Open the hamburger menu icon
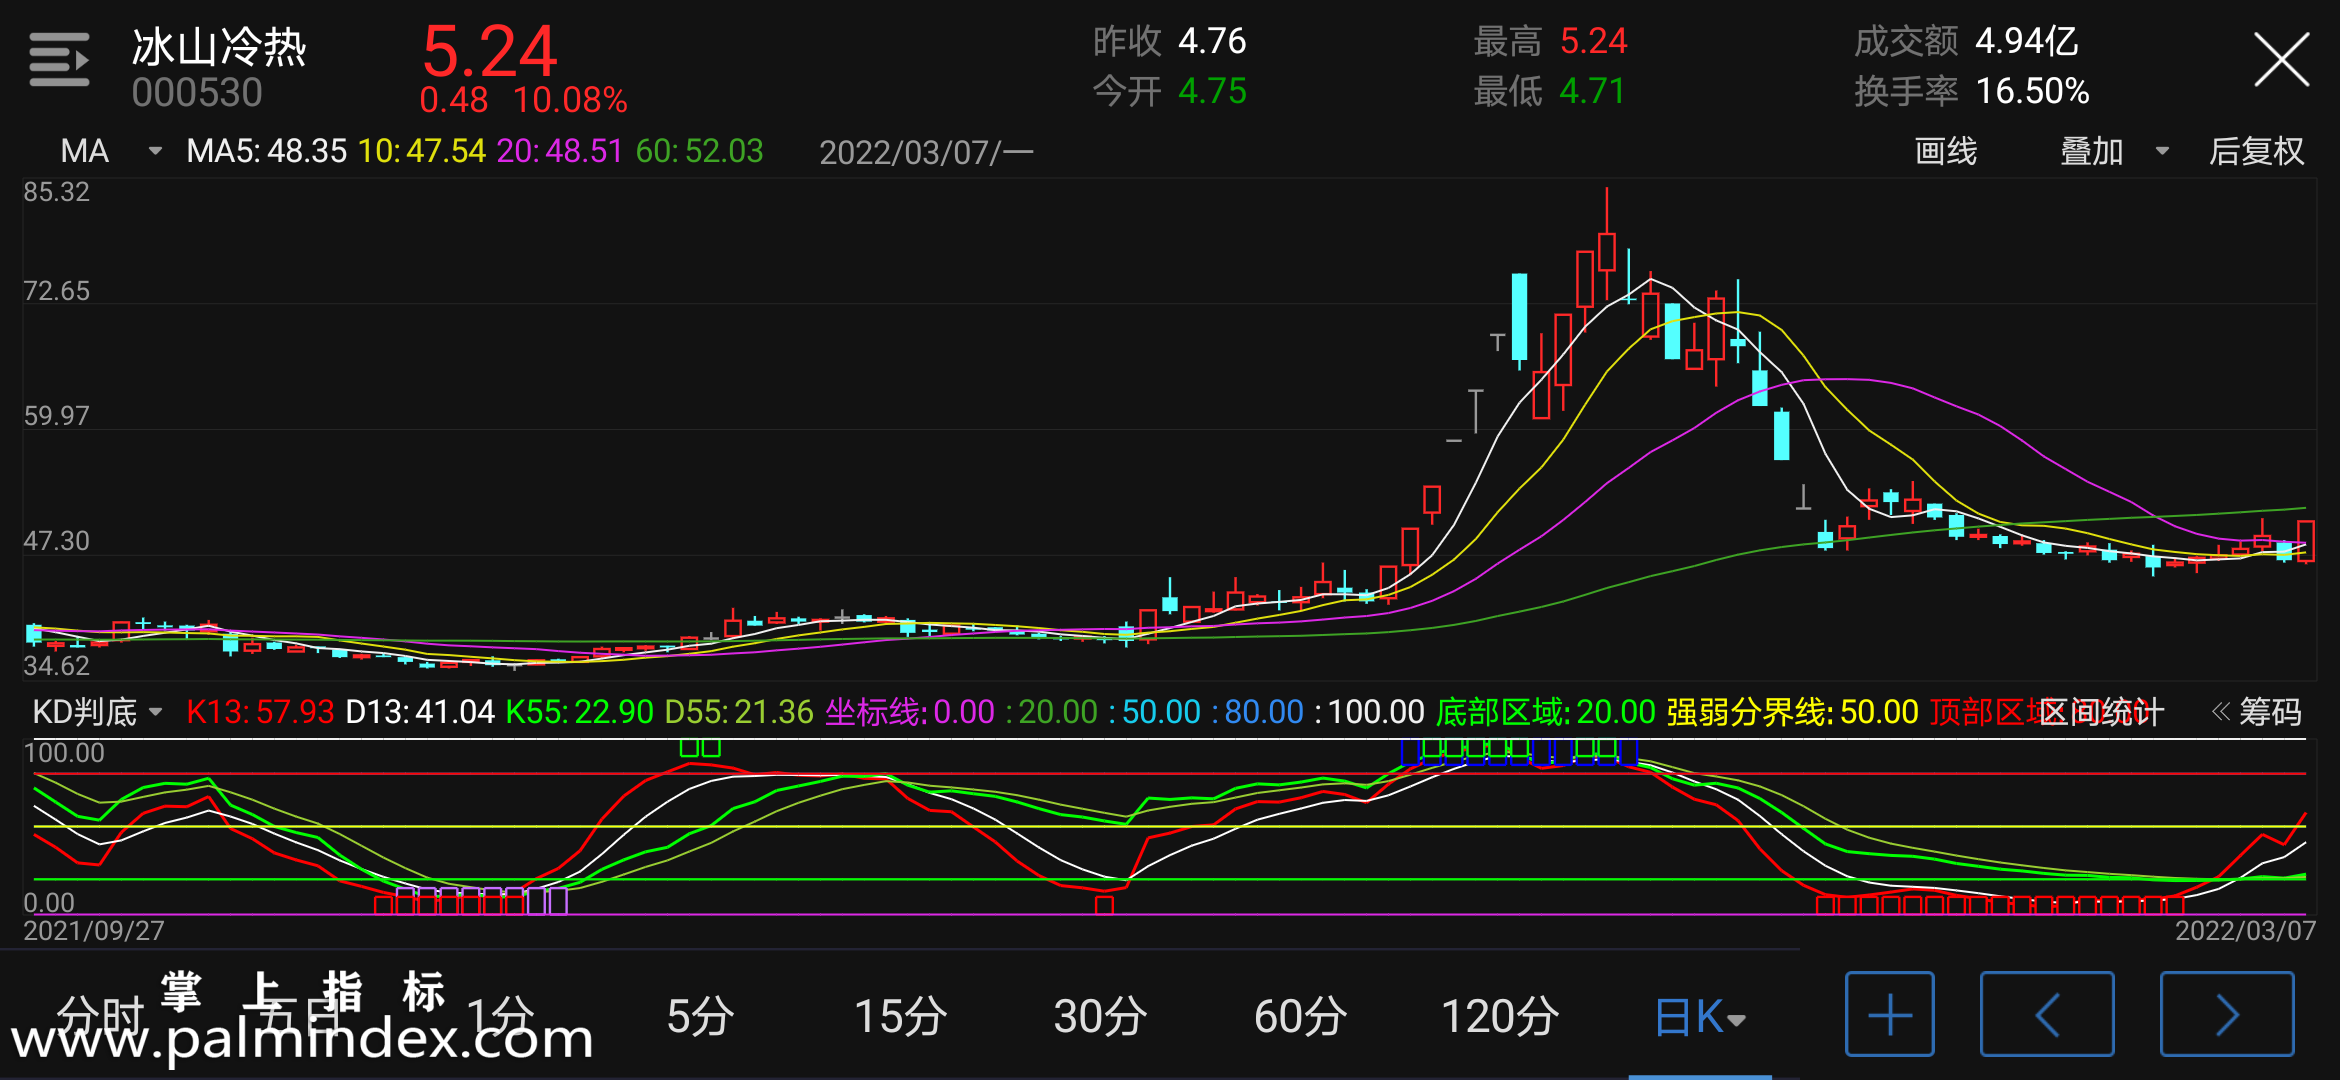This screenshot has height=1080, width=2340. click(x=59, y=60)
